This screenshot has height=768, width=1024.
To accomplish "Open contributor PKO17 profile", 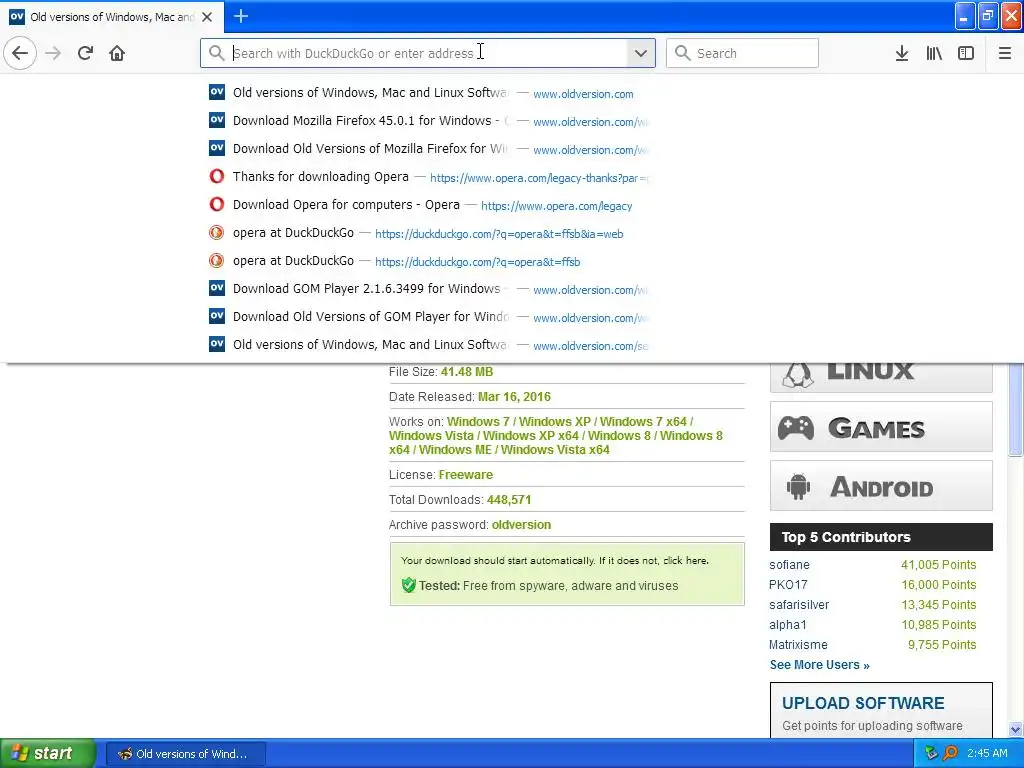I will 788,585.
